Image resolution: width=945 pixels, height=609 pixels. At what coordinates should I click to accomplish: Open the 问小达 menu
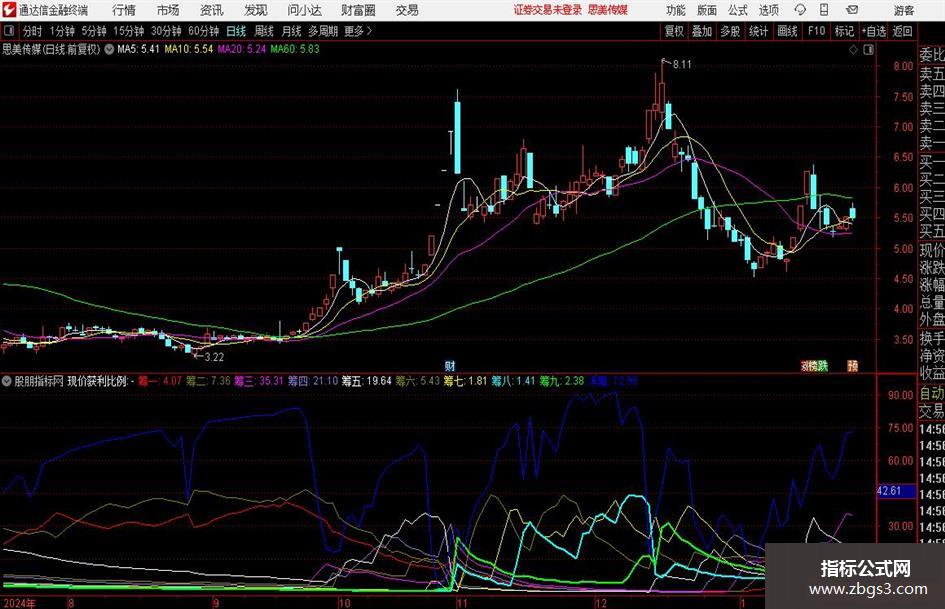tap(304, 10)
